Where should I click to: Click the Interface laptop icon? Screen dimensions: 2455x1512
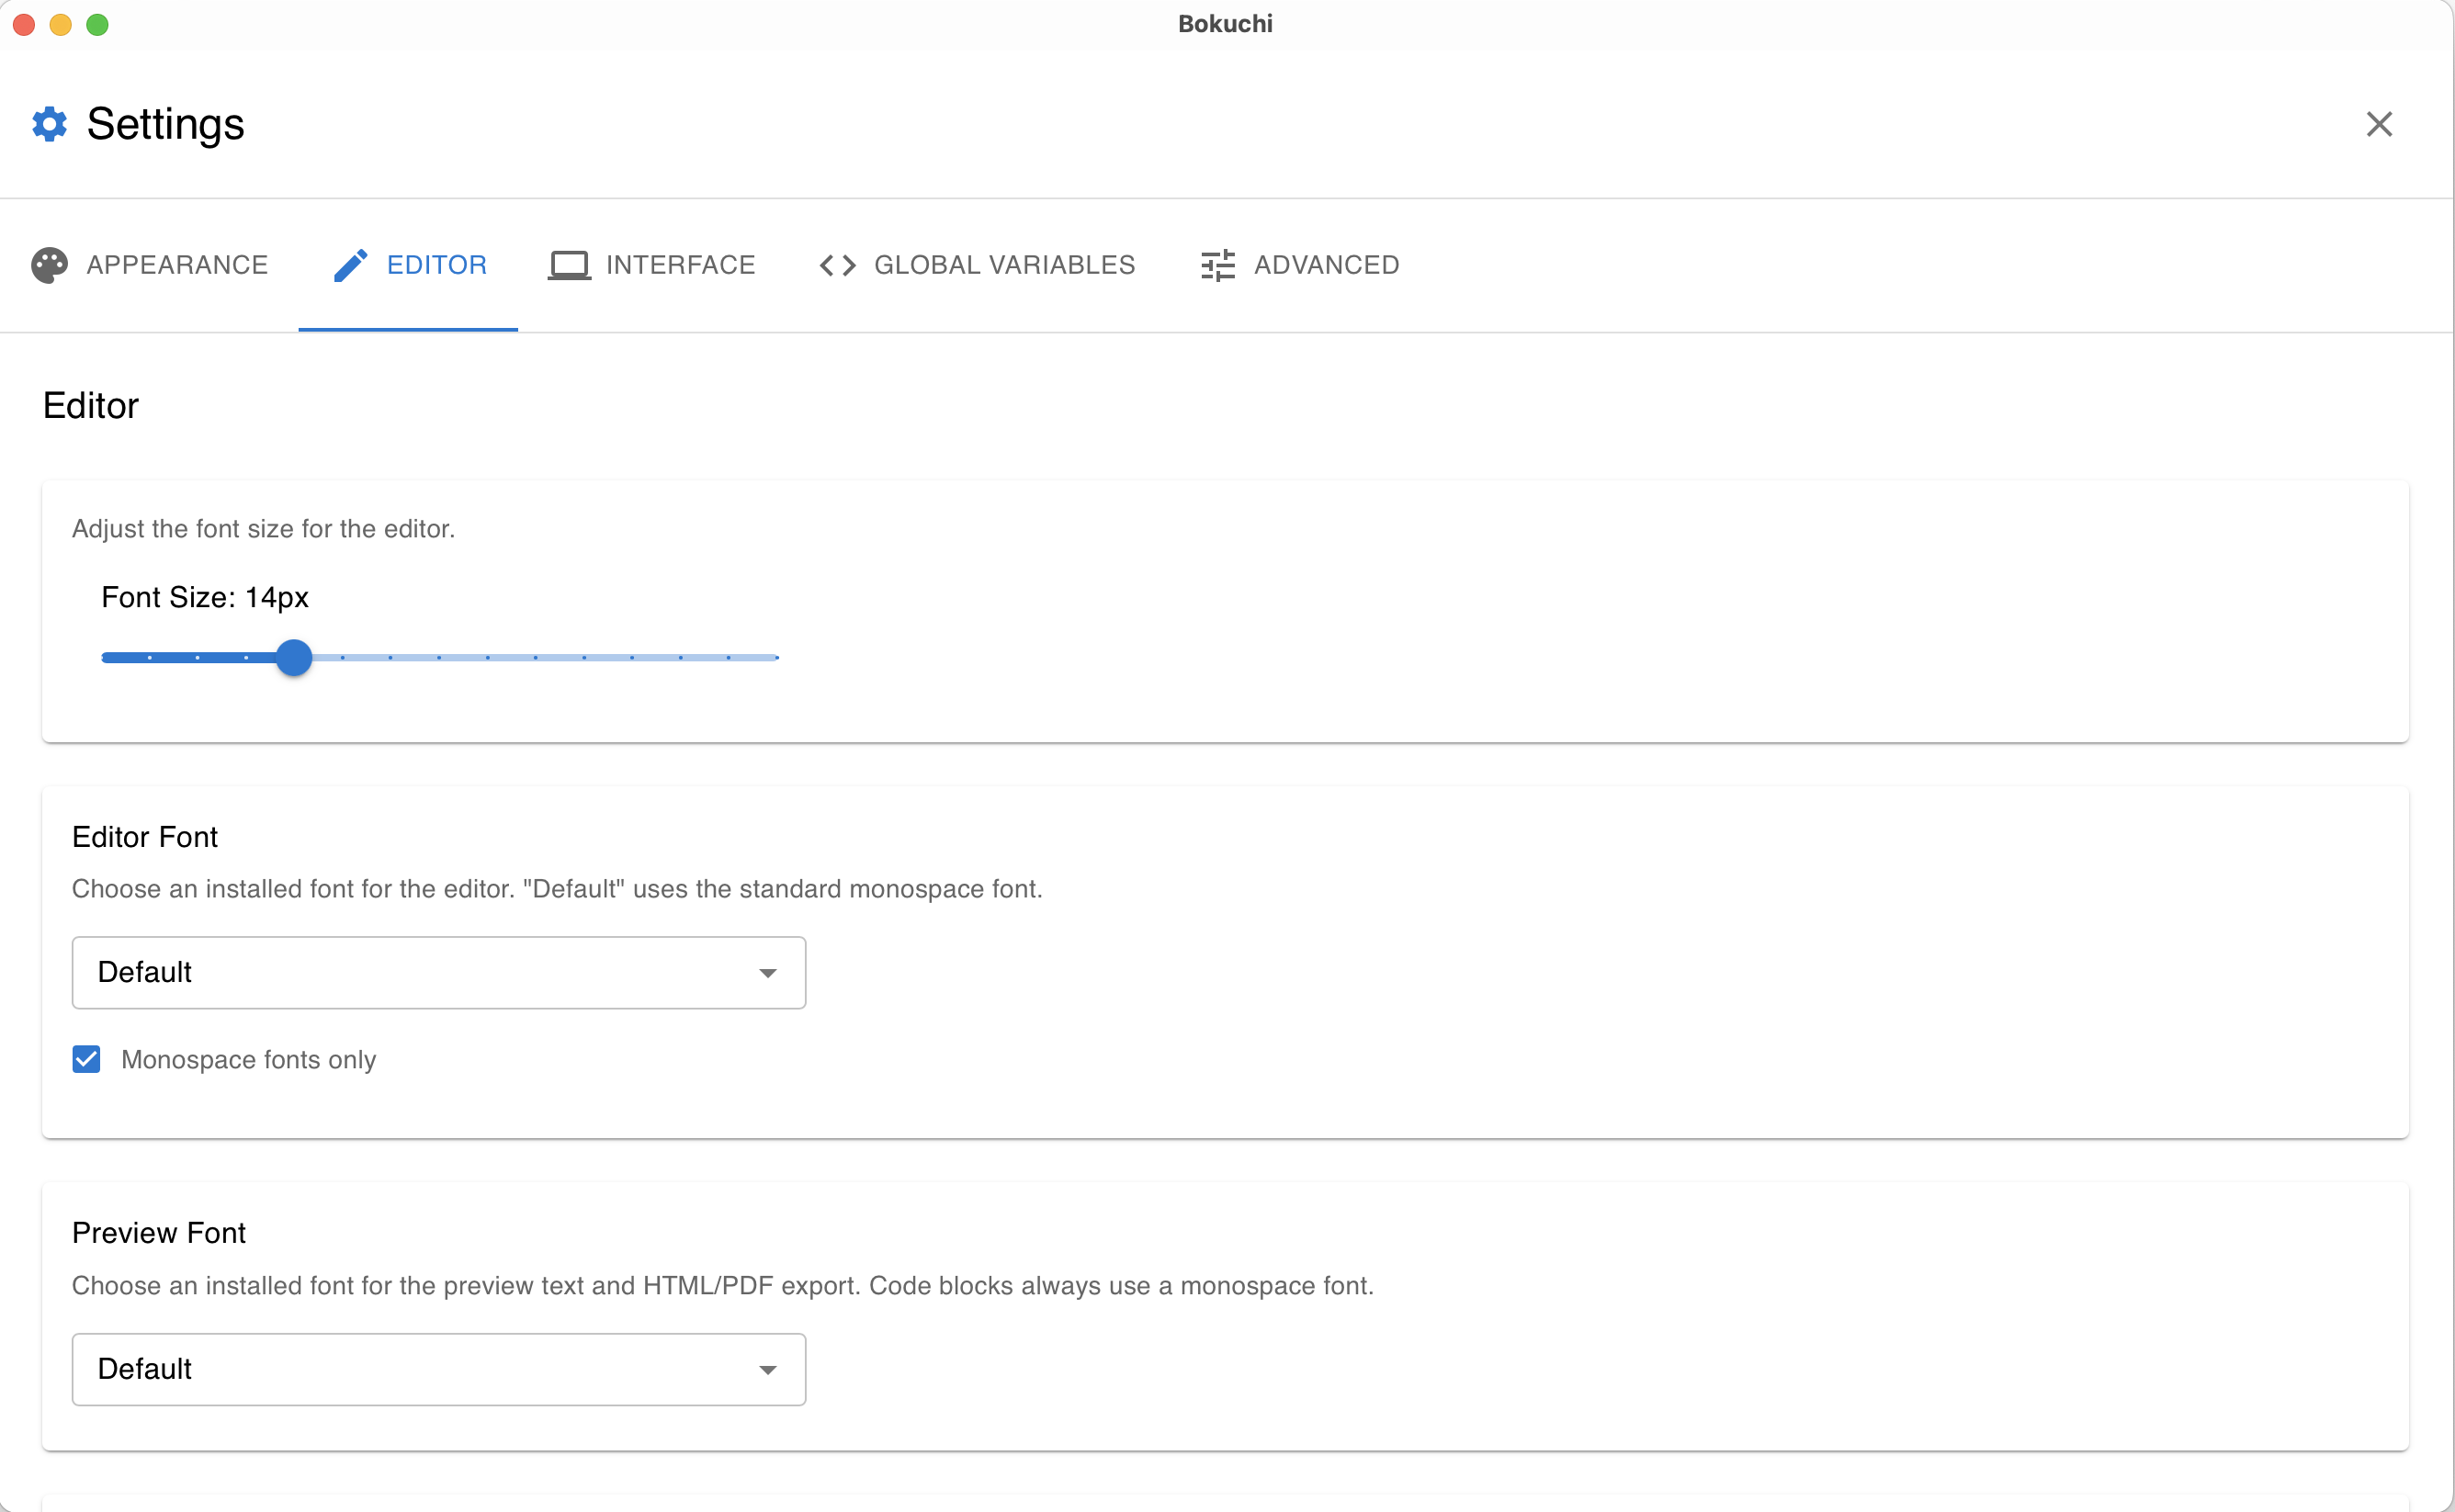coord(569,265)
